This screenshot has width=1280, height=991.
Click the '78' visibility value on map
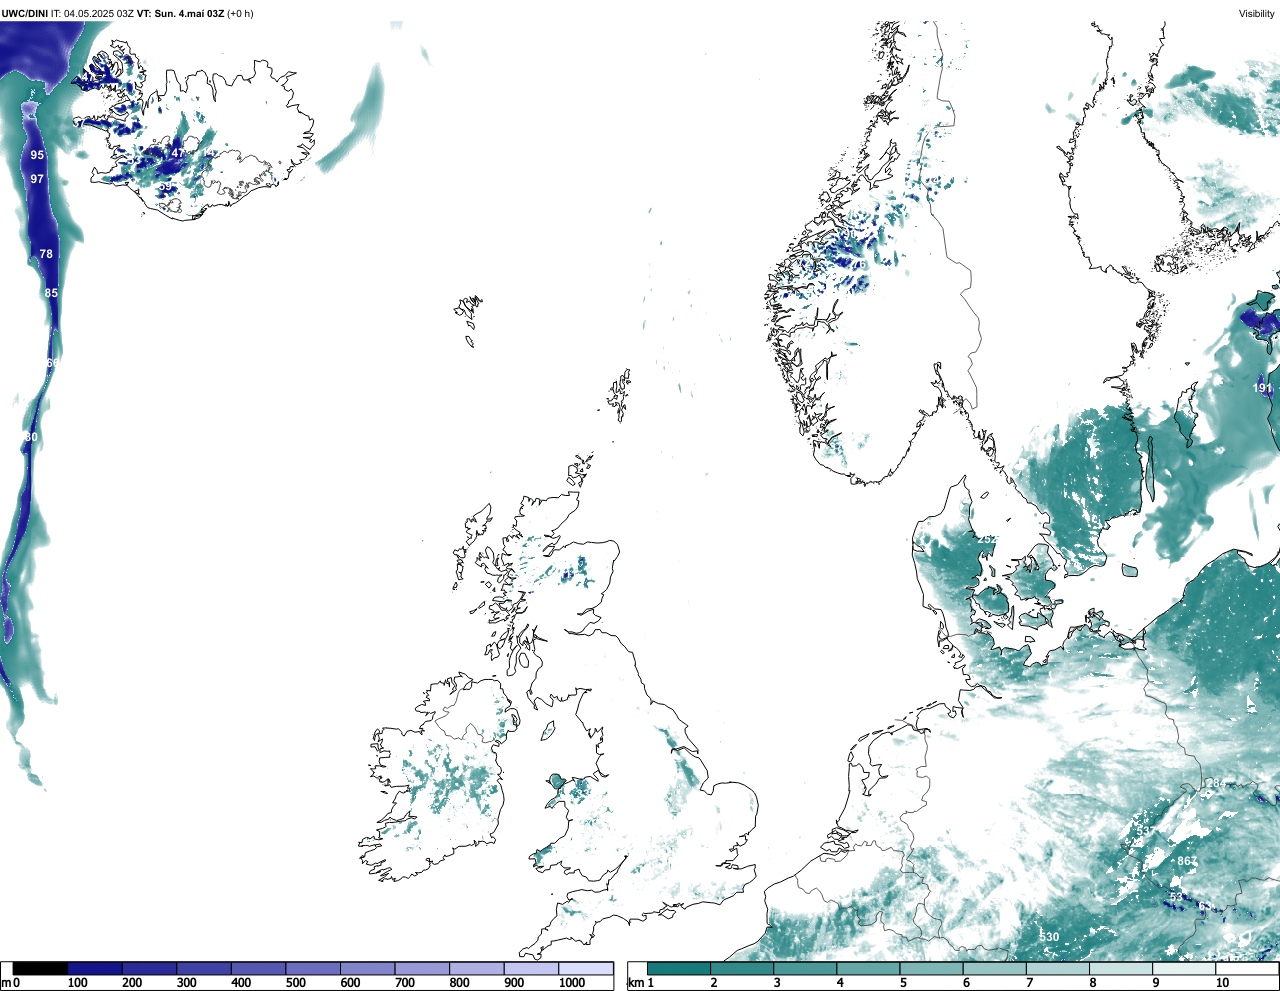[x=46, y=254]
